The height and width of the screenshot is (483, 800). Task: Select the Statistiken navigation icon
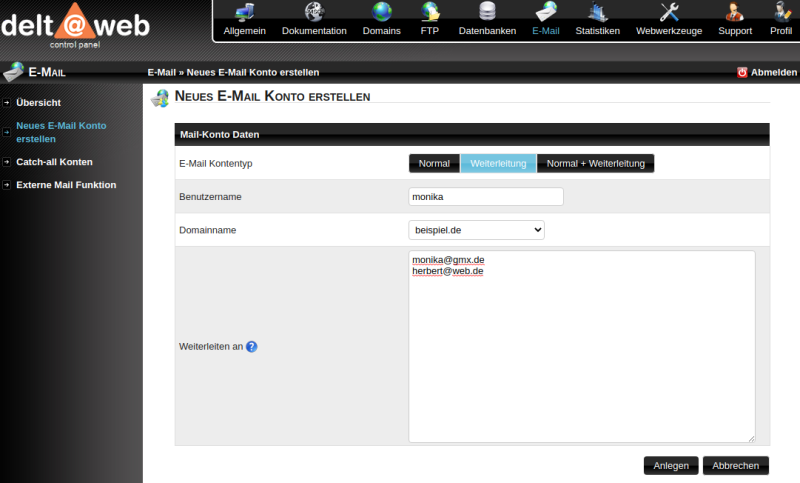(x=597, y=13)
